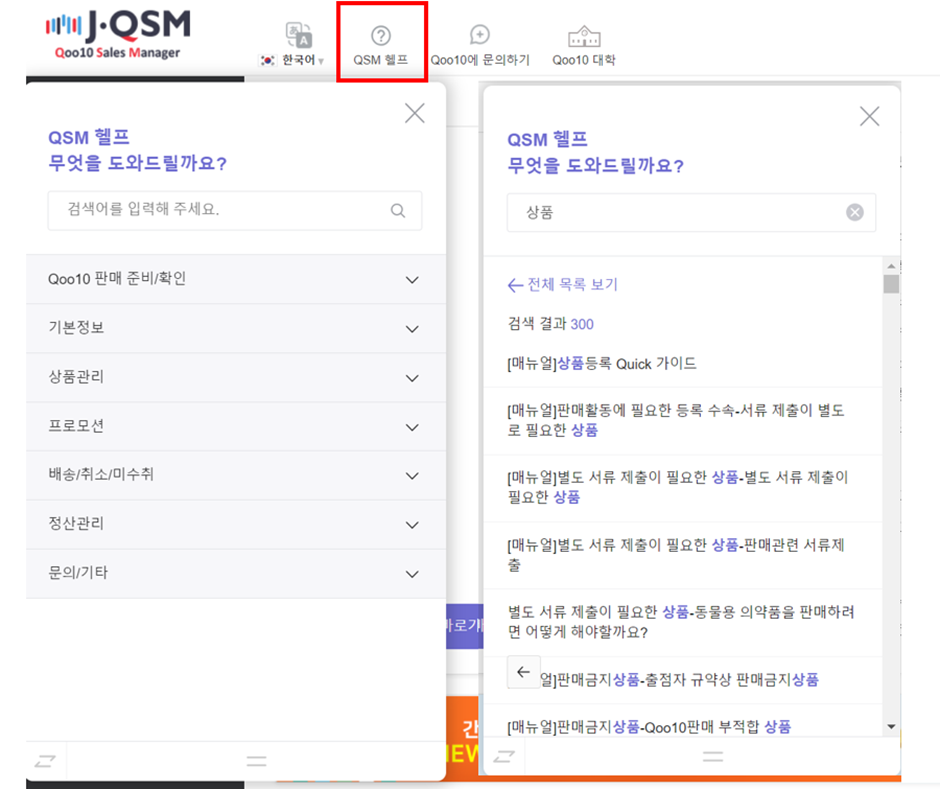Click the Qoo10에 문의하기 chat icon

pyautogui.click(x=480, y=35)
